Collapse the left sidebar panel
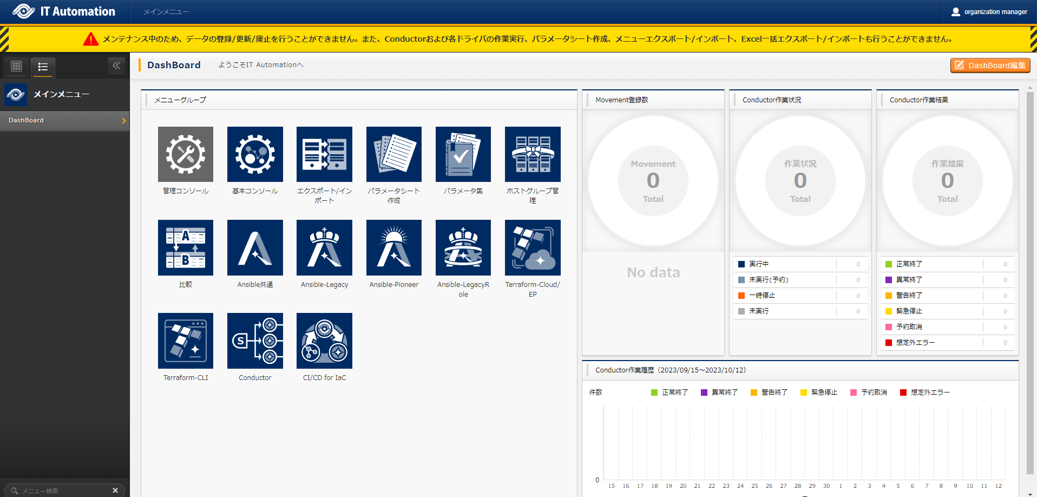Screen dimensions: 1037x497 point(116,66)
